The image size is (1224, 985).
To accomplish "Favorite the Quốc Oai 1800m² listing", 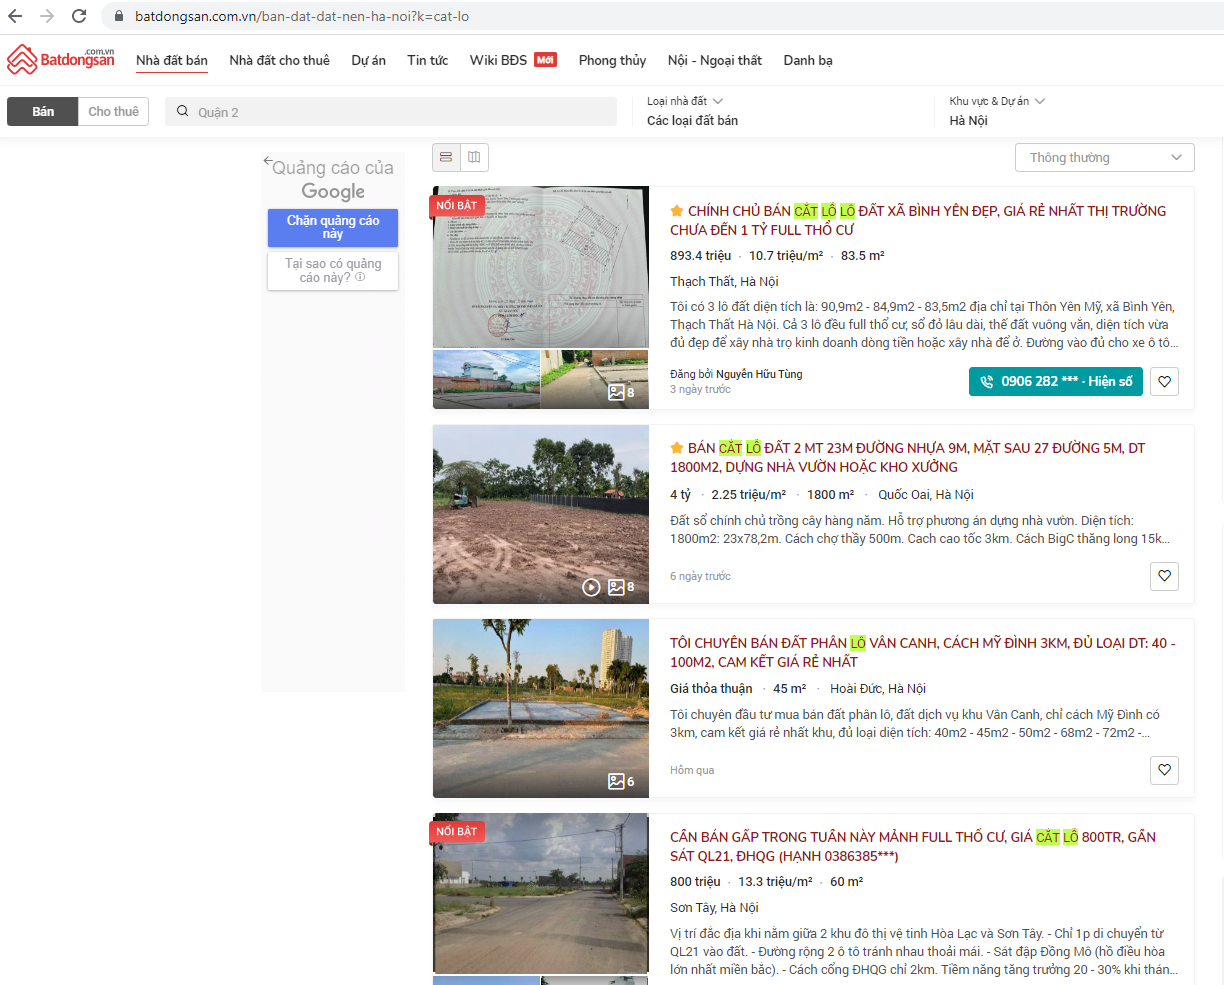I will pos(1164,576).
